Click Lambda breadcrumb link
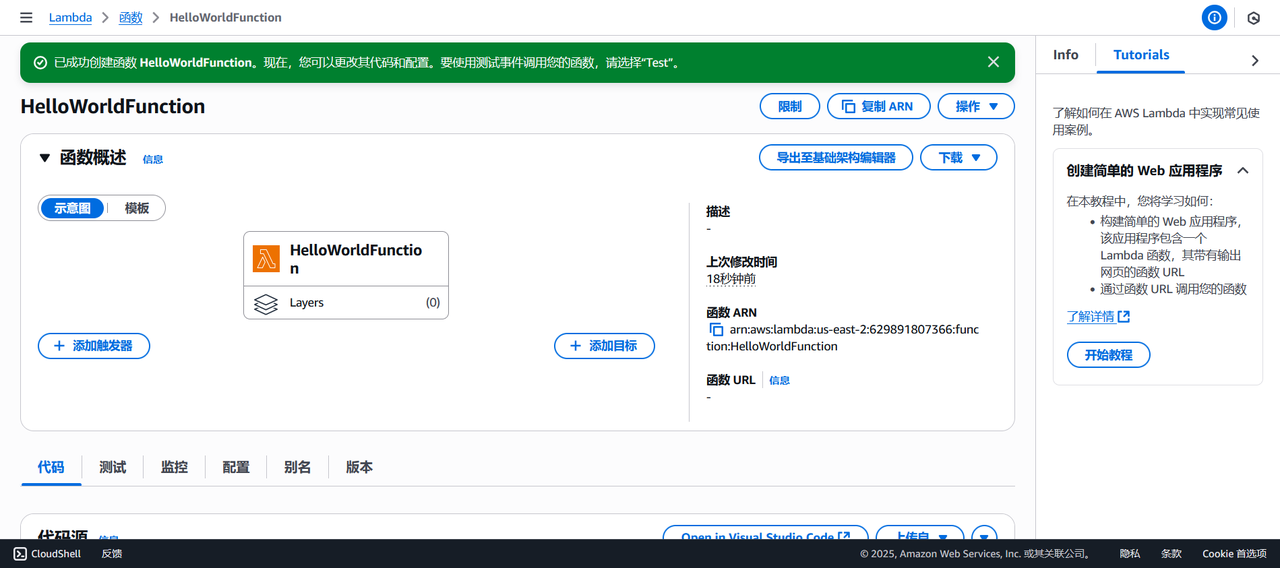Viewport: 1280px width, 568px height. click(70, 18)
